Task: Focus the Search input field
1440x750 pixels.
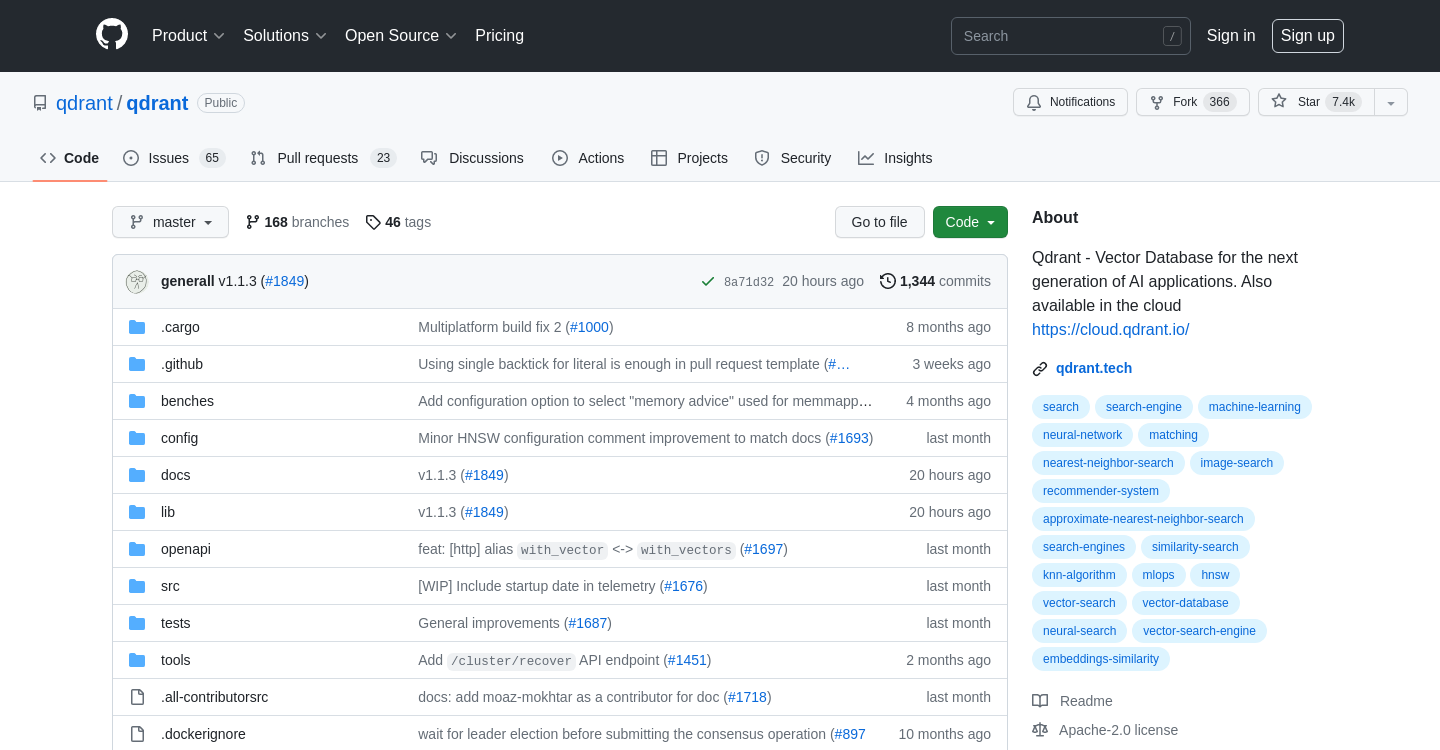Action: (x=1070, y=36)
